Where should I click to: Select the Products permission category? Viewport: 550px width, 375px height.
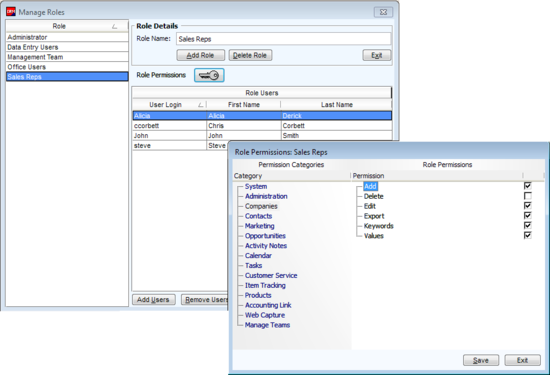(x=258, y=295)
